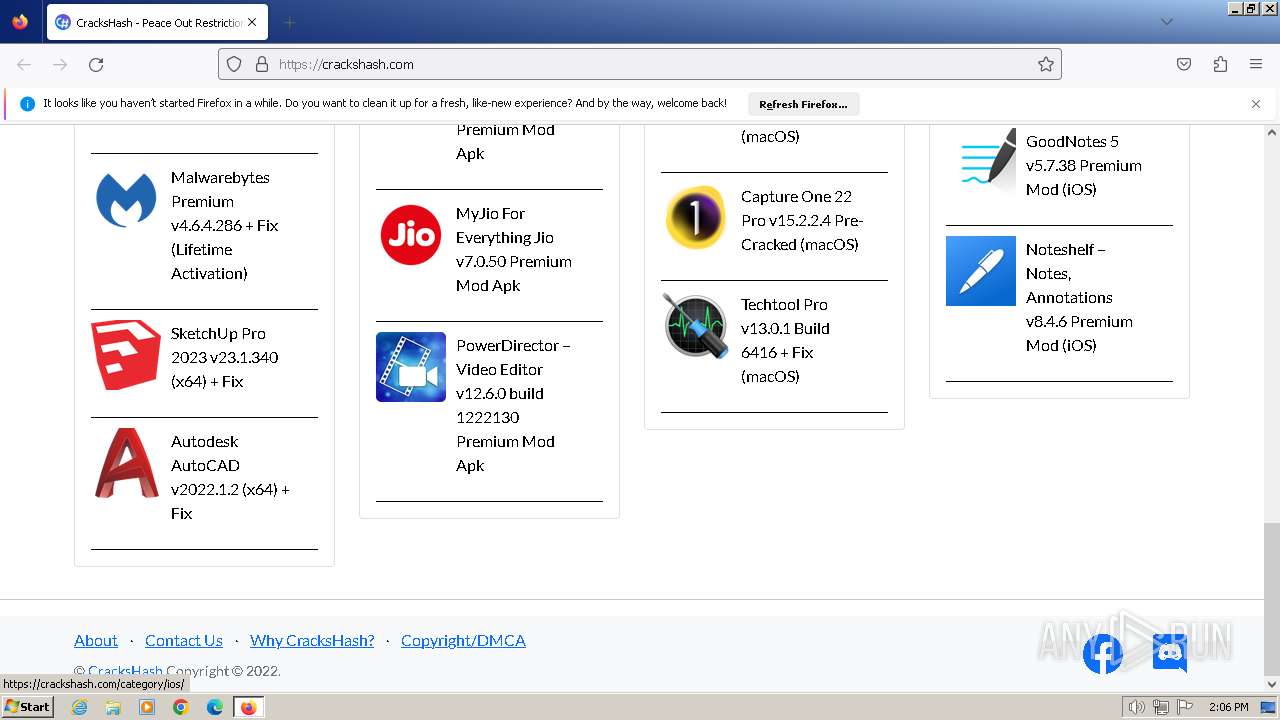Image resolution: width=1280 pixels, height=720 pixels.
Task: Bookmark this page with the star
Action: click(1046, 64)
